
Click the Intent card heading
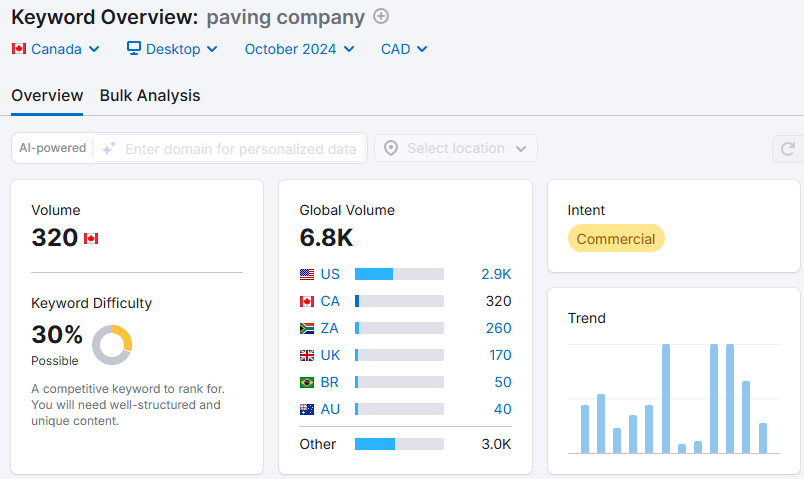pyautogui.click(x=586, y=210)
